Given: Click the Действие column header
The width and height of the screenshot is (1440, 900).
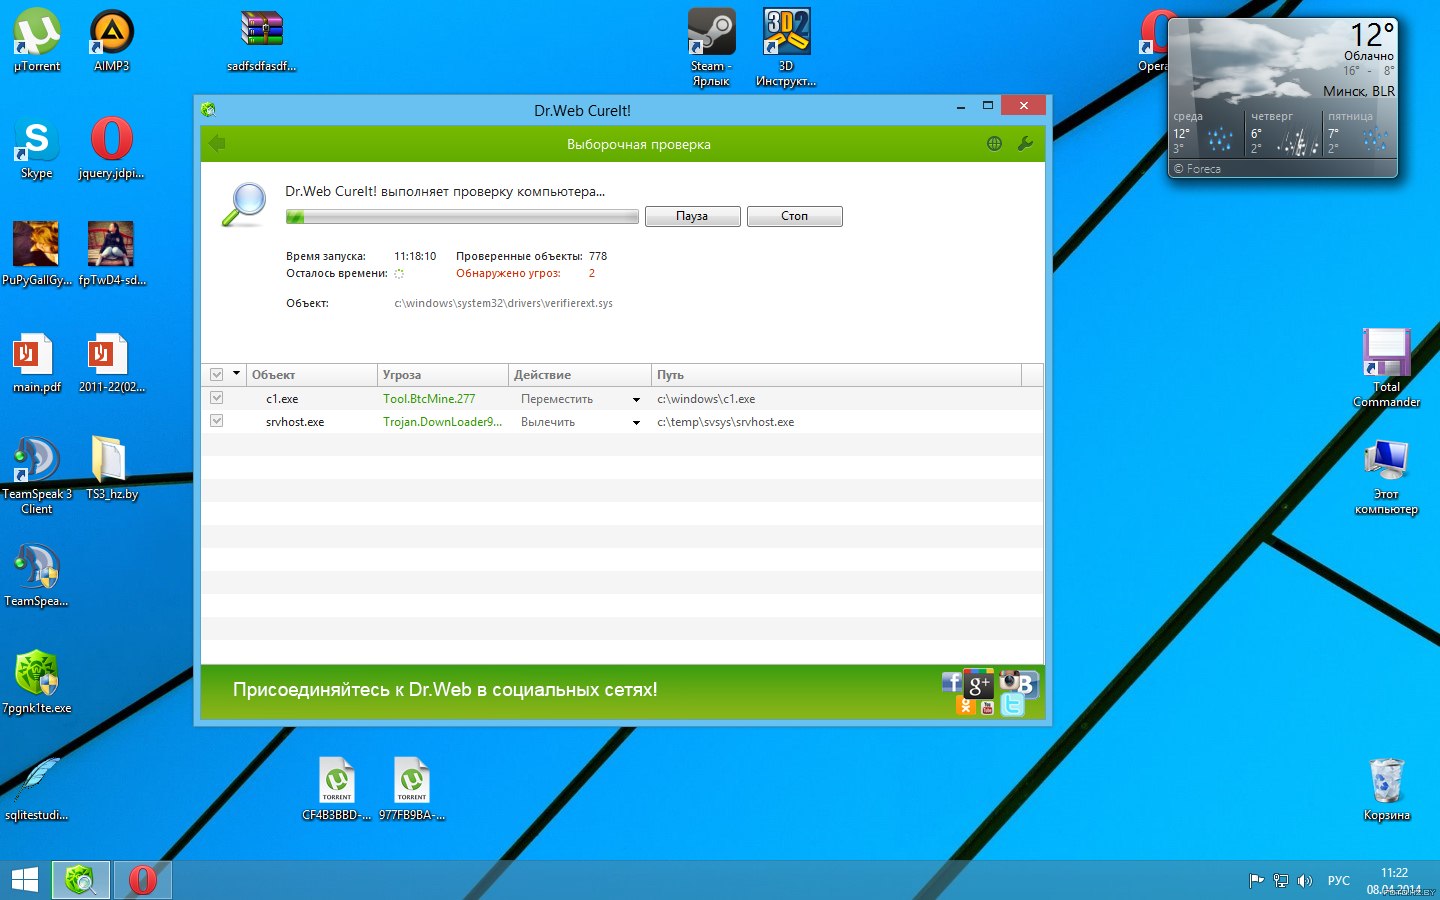Looking at the screenshot, I should pyautogui.click(x=580, y=375).
